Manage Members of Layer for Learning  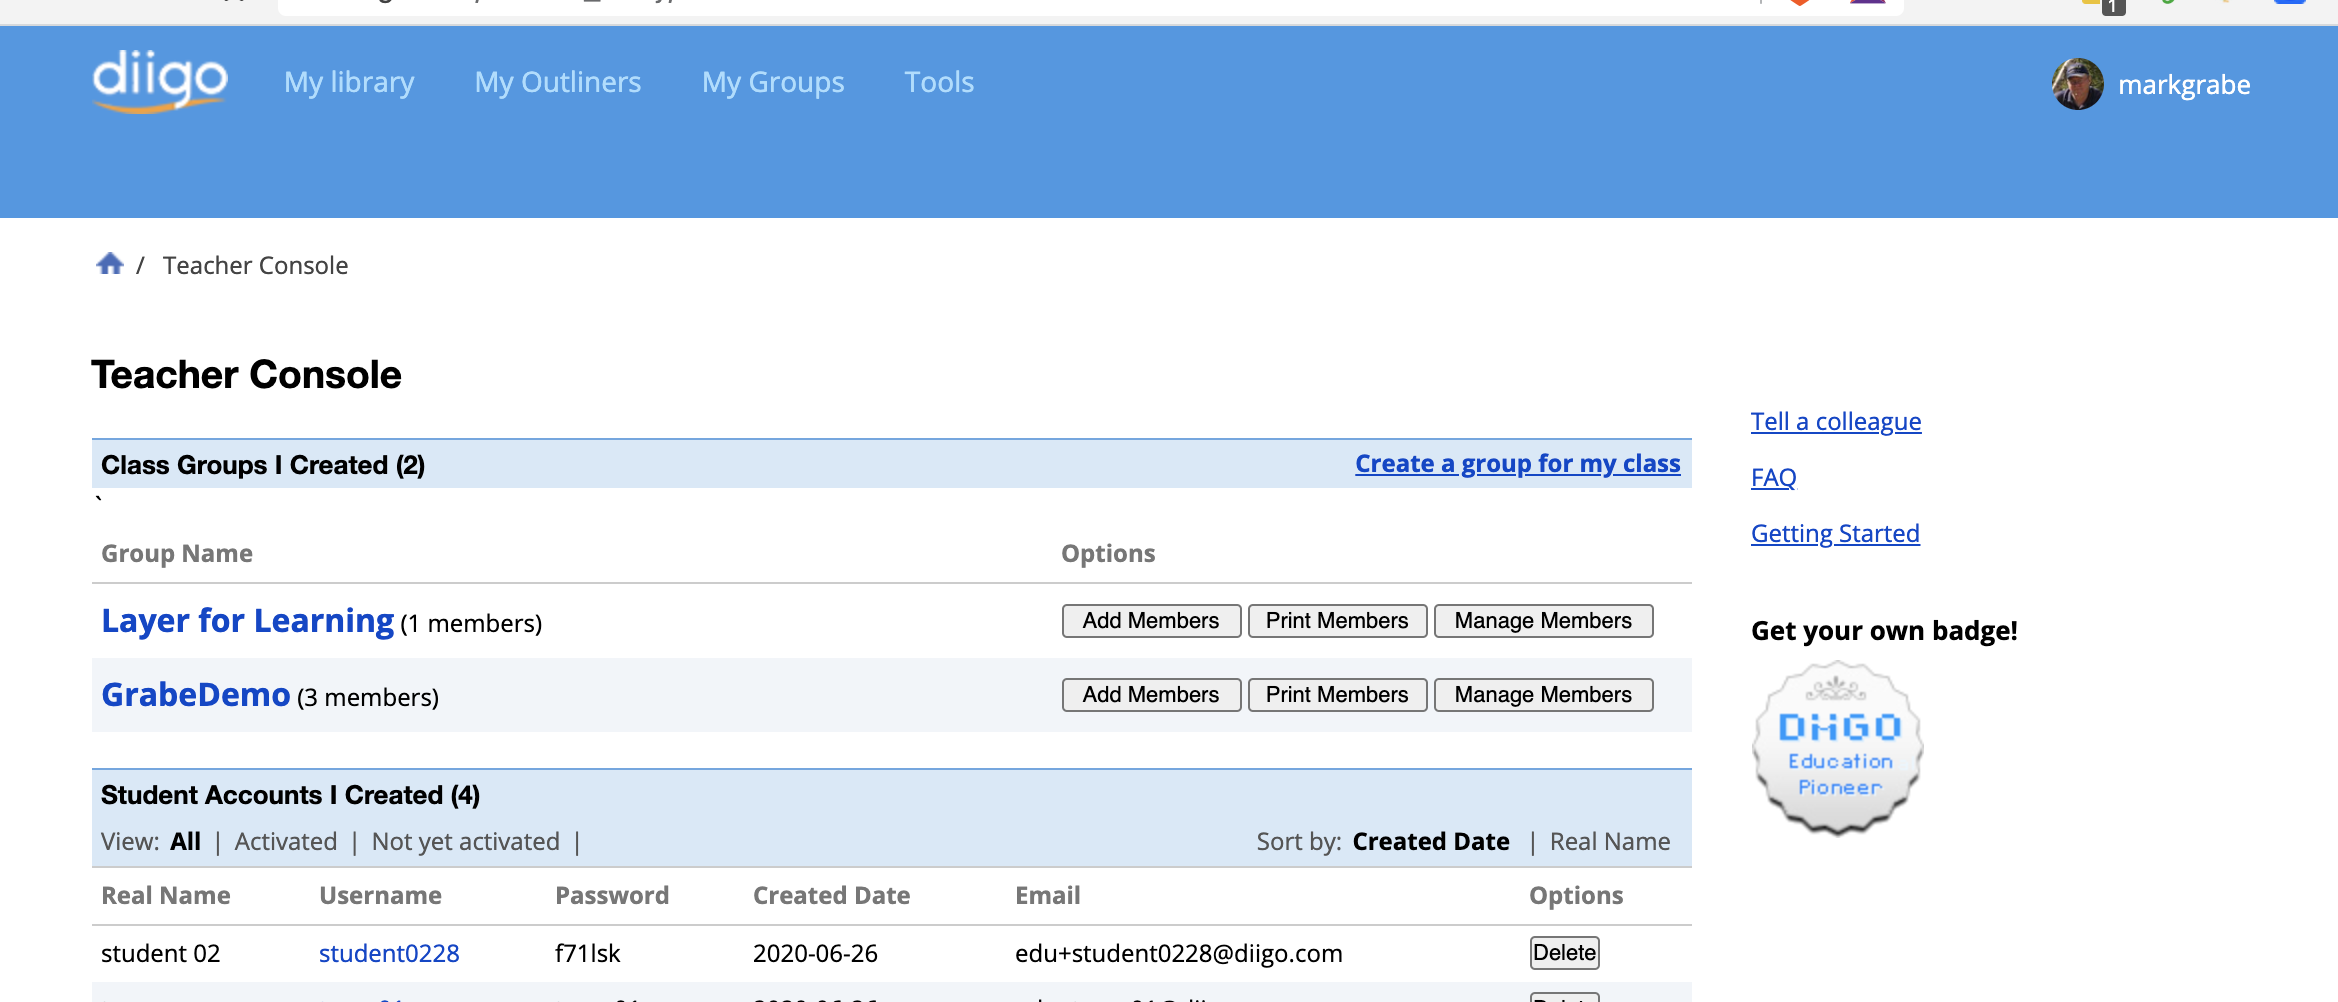(1543, 621)
